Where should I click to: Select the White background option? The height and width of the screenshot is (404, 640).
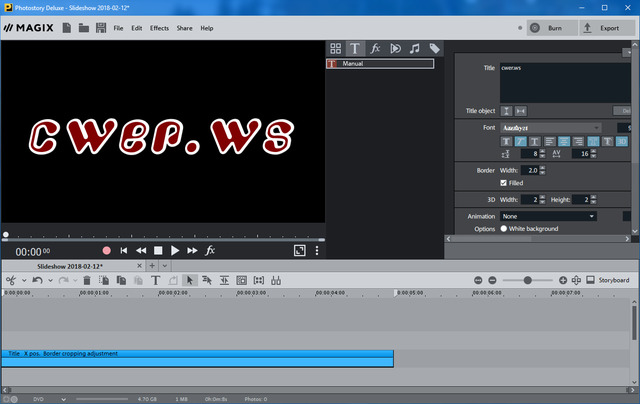(504, 229)
